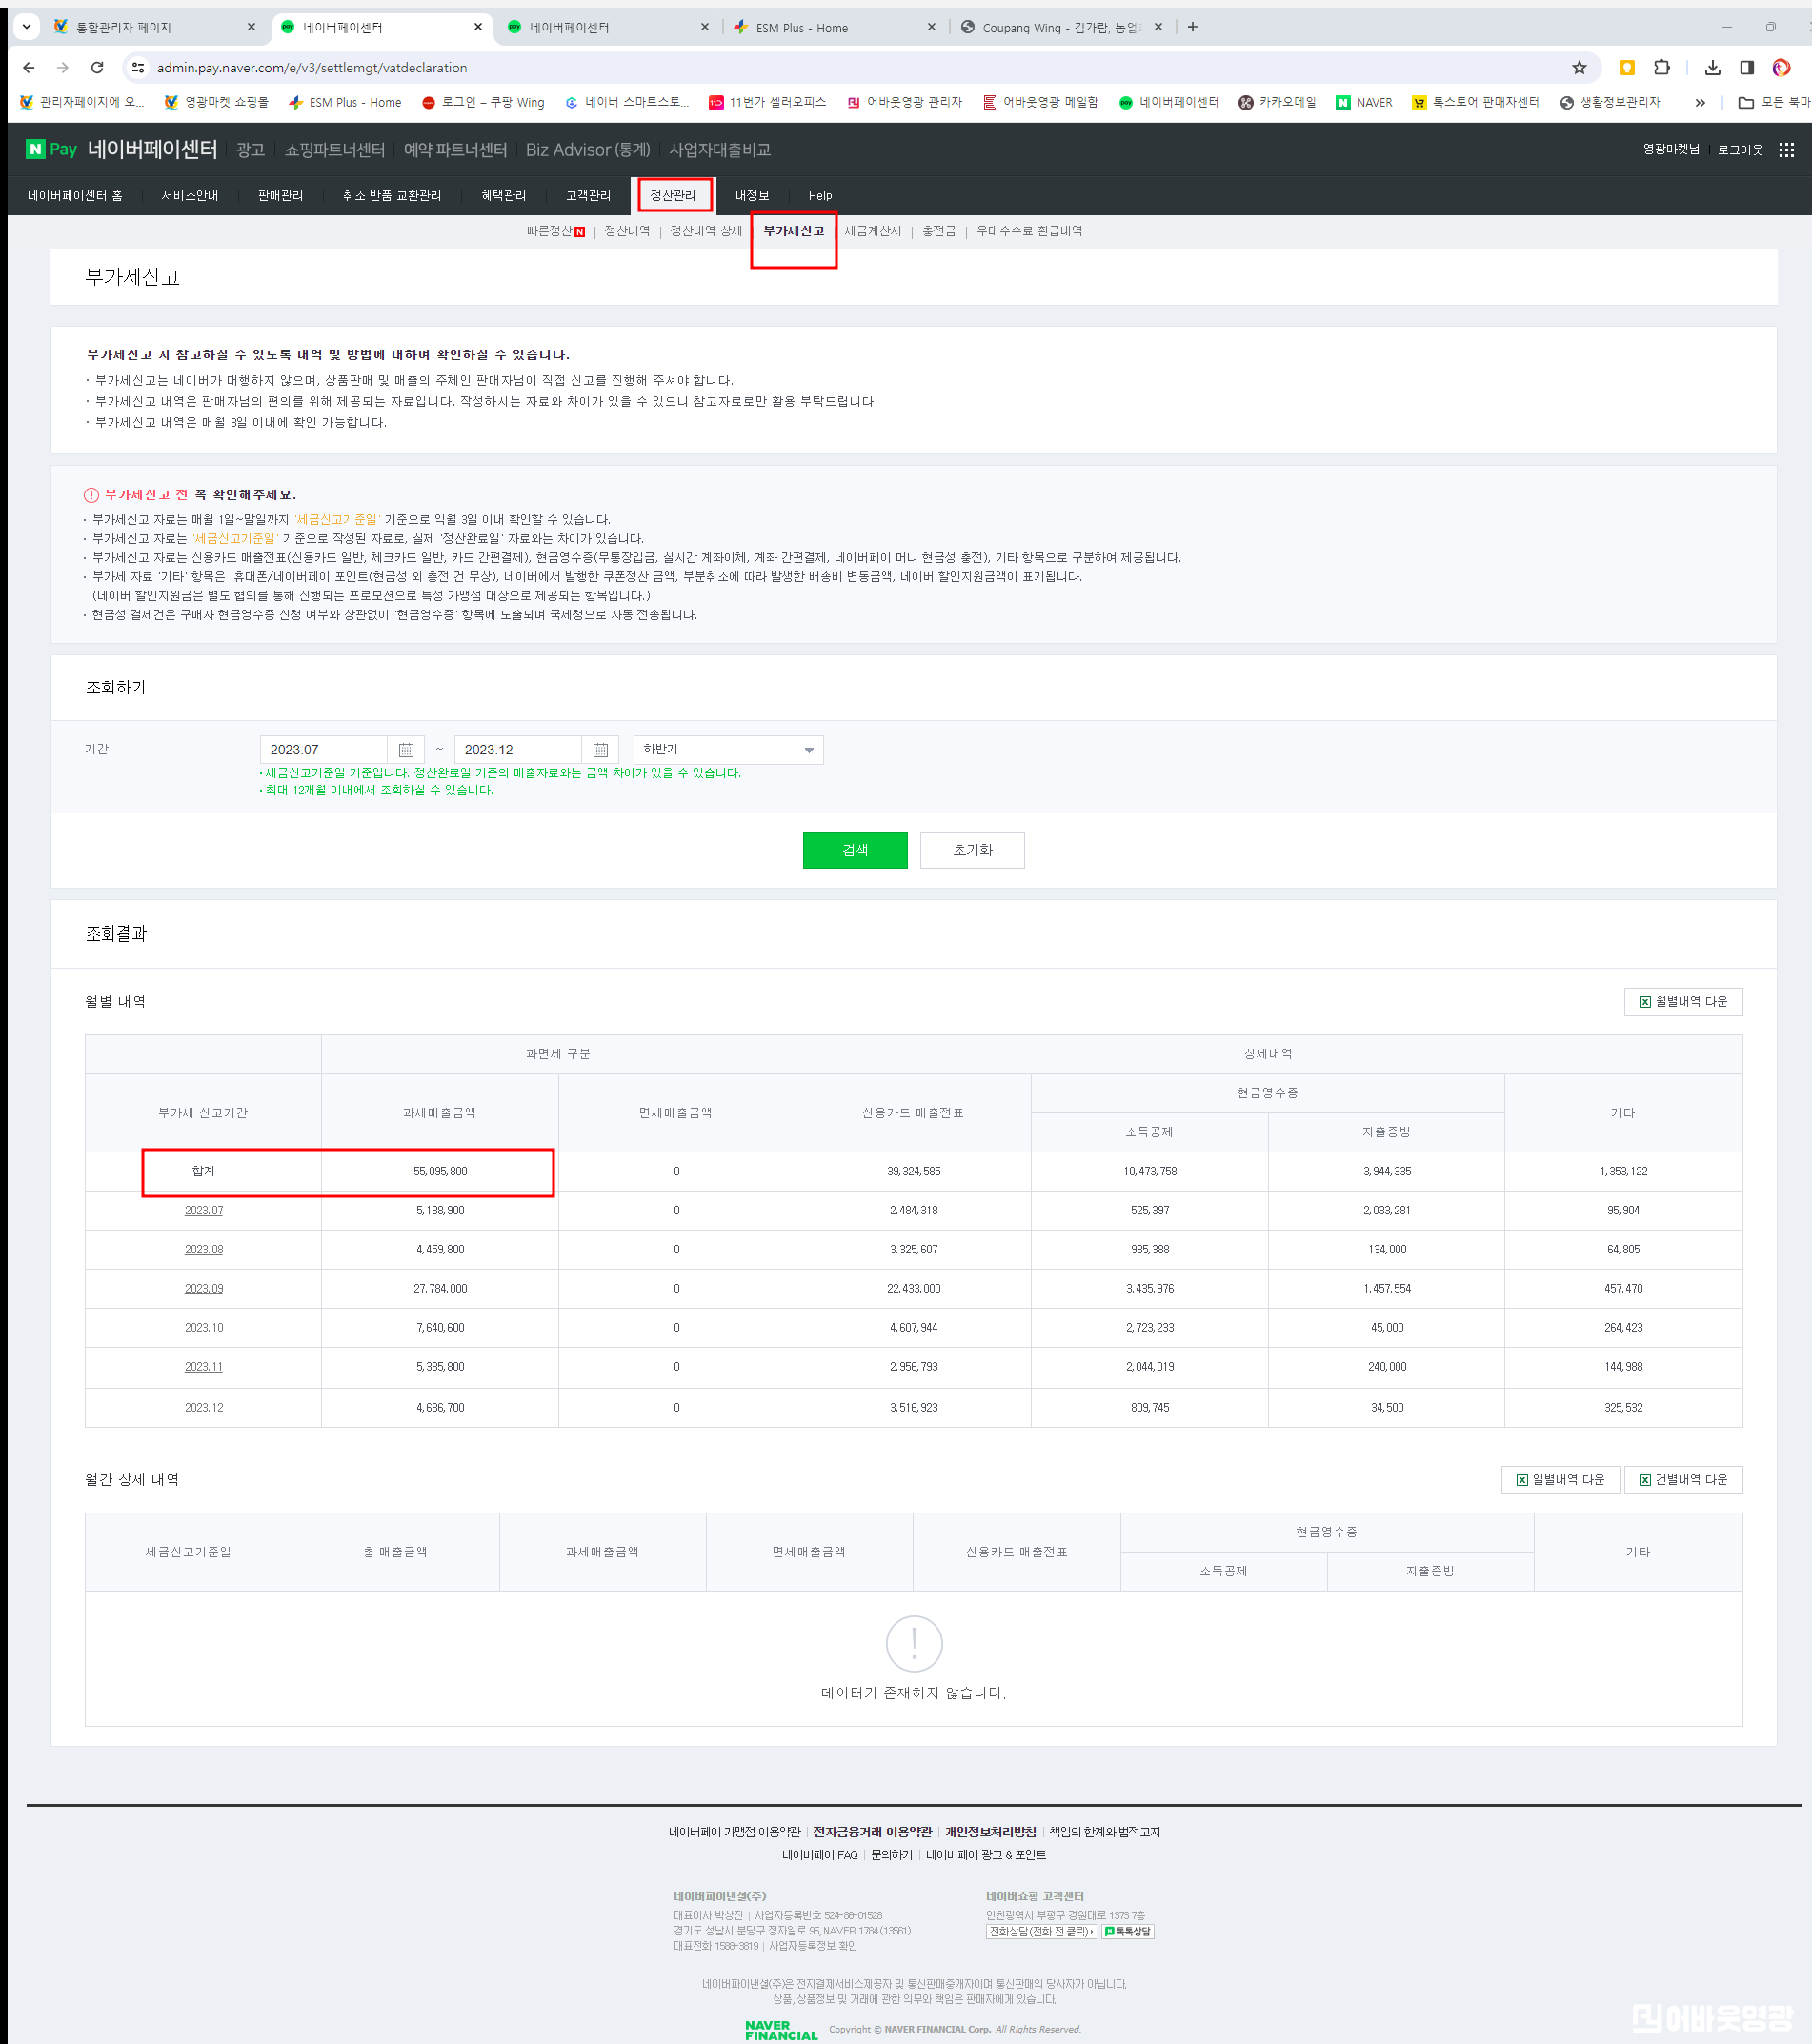Open the 정산관리 menu
The image size is (1812, 2044).
coord(673,195)
